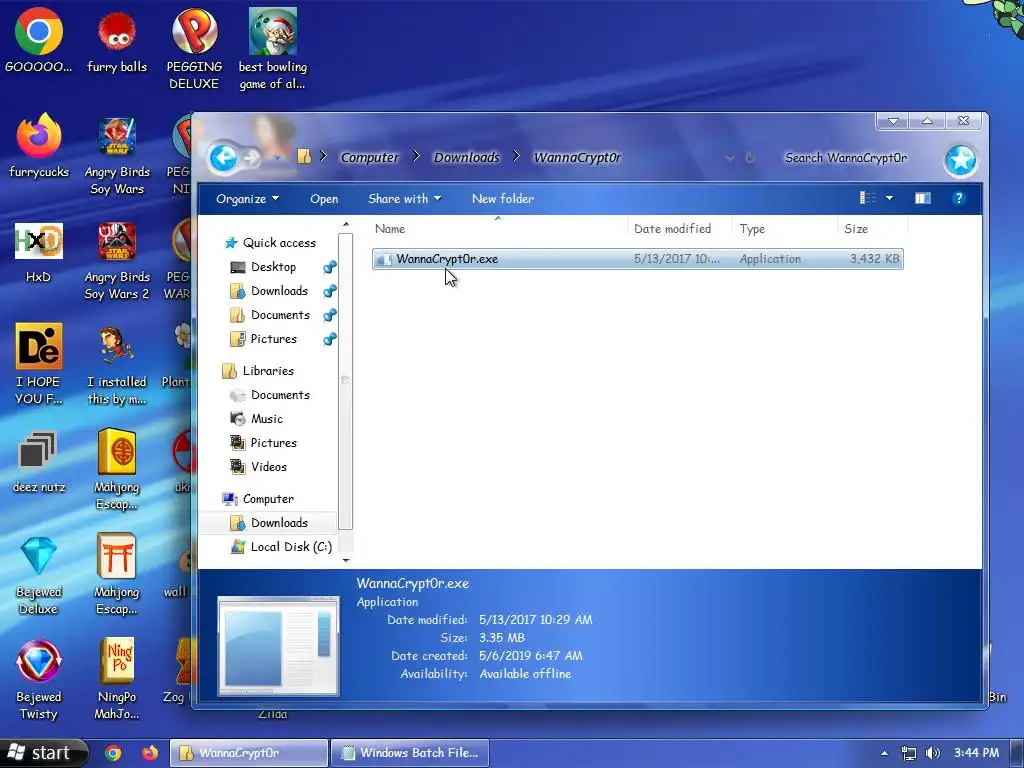Select Local Disk (C:) in navigation pane
The height and width of the screenshot is (768, 1024).
coord(281,547)
